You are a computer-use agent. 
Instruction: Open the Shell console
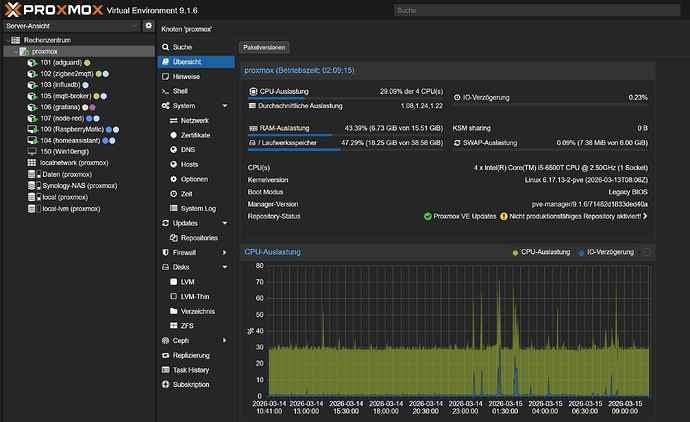pos(196,91)
